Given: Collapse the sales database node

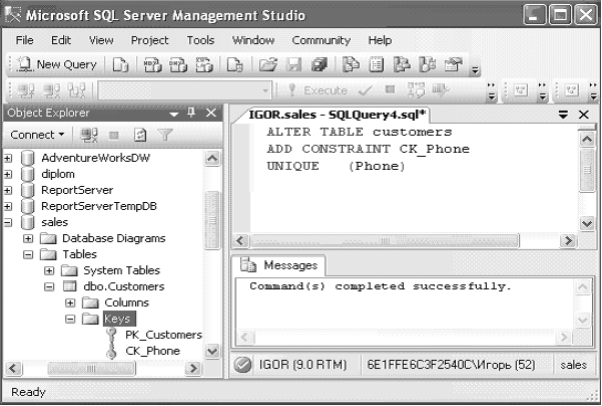Looking at the screenshot, I should pos(8,223).
